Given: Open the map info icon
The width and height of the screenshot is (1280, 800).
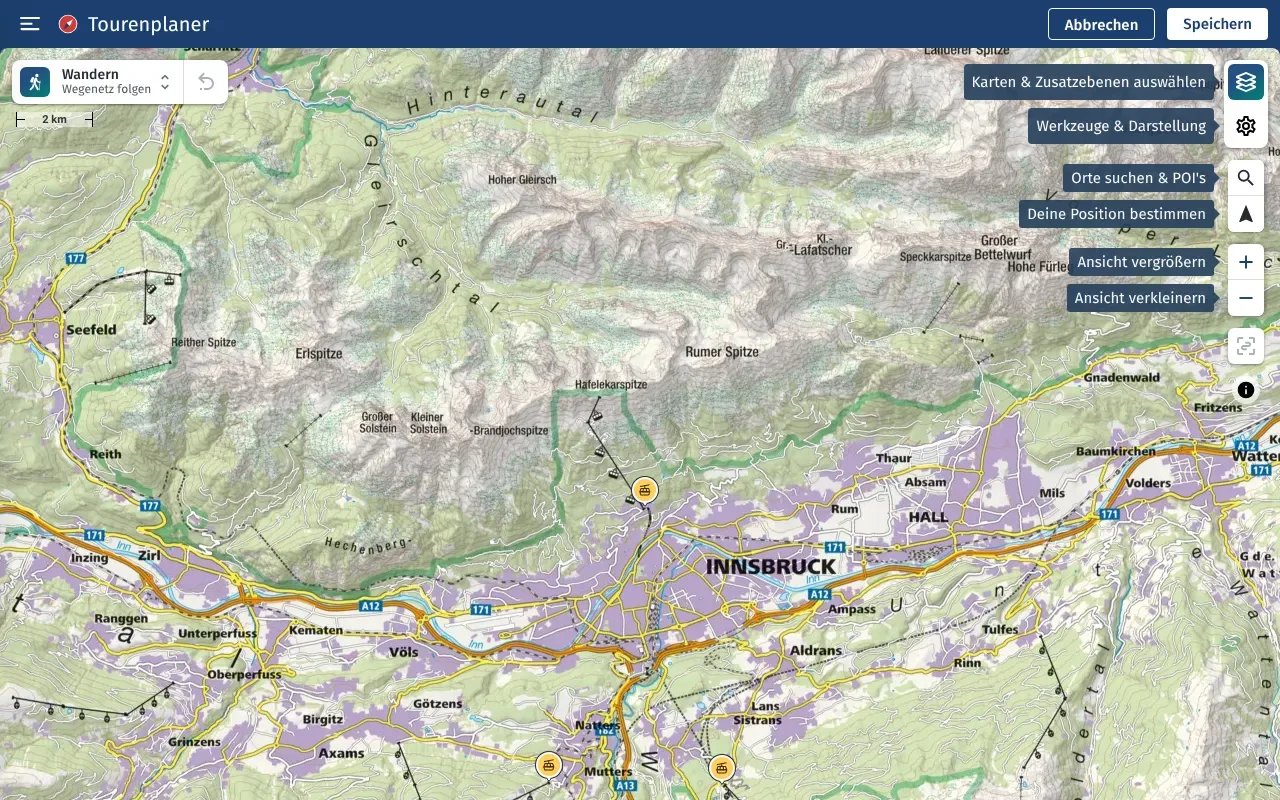Looking at the screenshot, I should coord(1245,390).
